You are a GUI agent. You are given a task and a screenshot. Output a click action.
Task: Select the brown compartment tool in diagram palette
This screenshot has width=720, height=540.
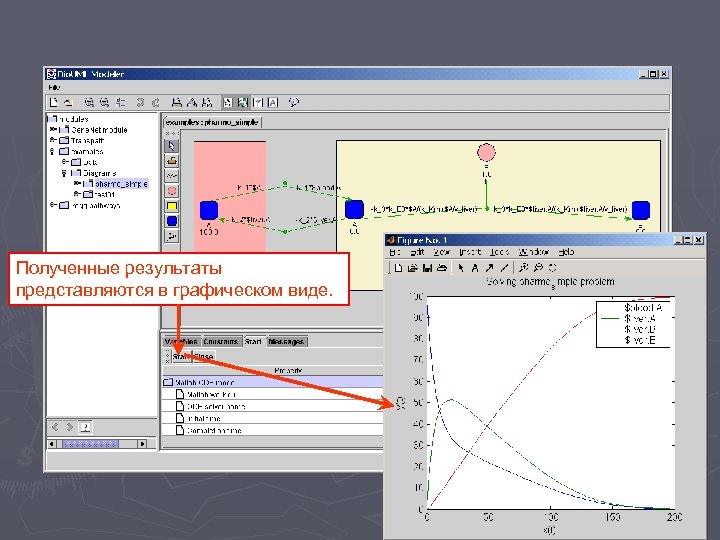(172, 161)
